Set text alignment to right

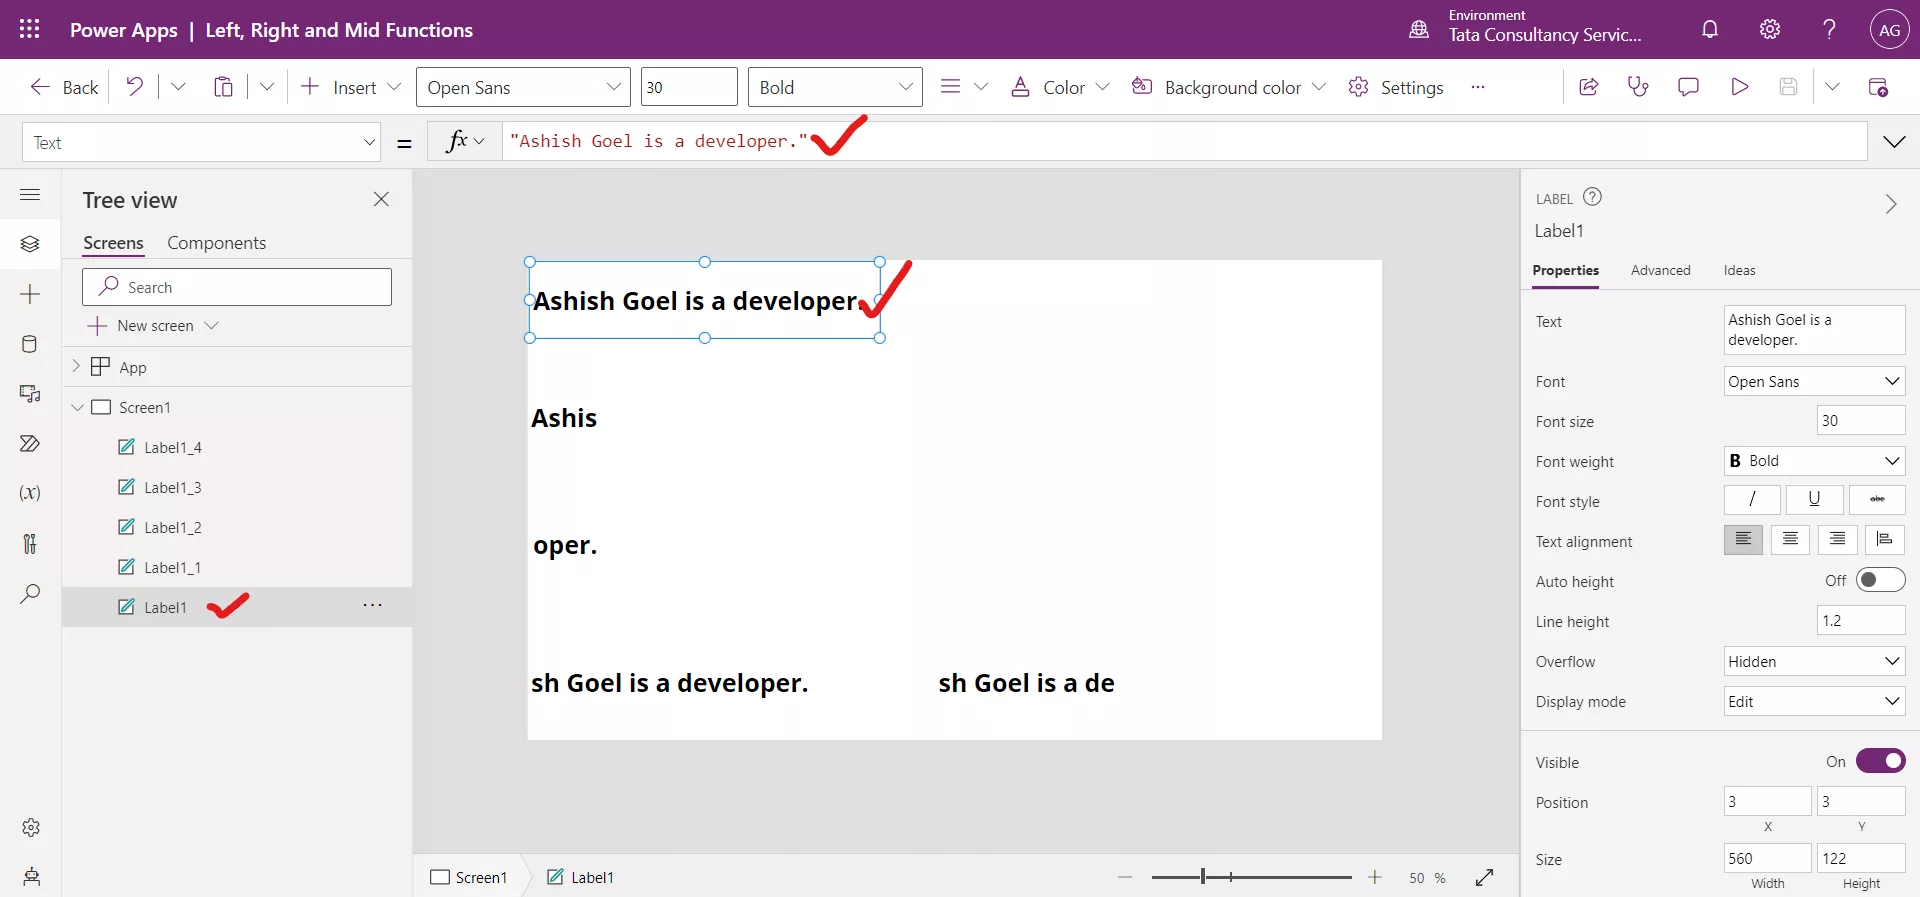pyautogui.click(x=1837, y=540)
